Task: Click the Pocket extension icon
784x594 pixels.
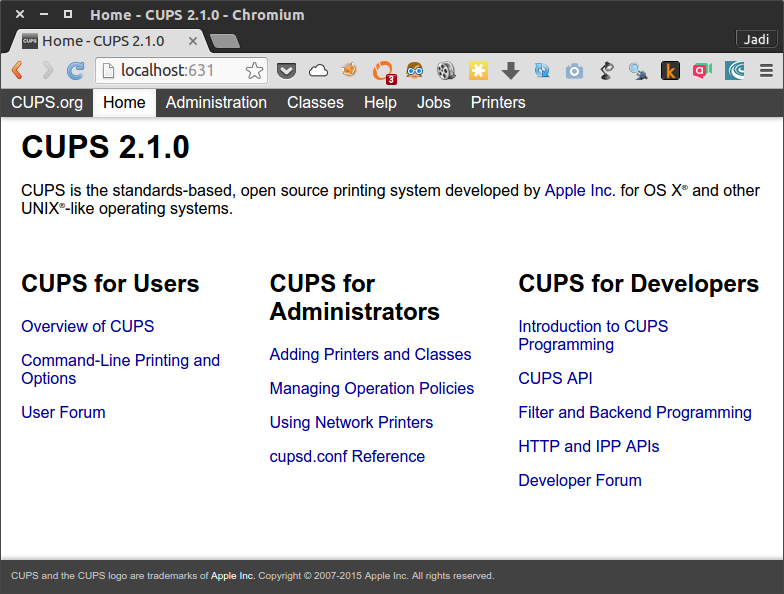Action: (287, 71)
